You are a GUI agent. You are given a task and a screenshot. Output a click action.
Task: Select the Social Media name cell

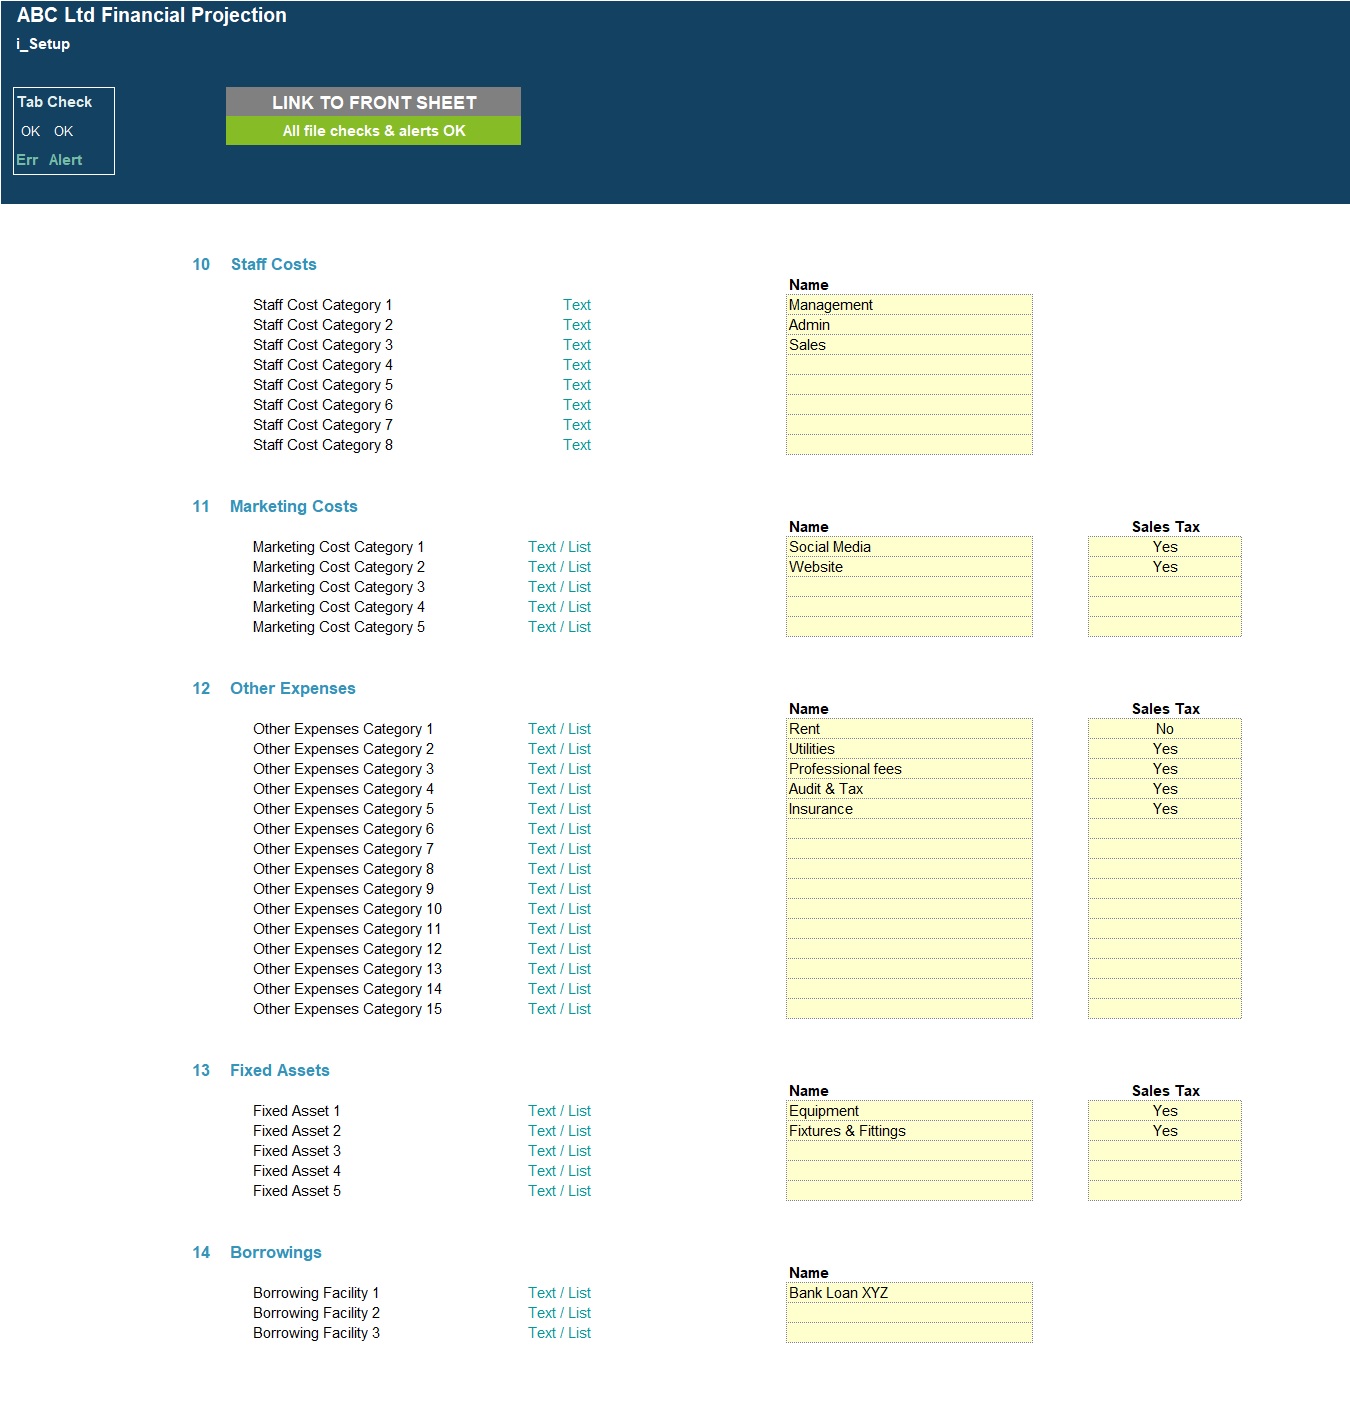tap(909, 547)
